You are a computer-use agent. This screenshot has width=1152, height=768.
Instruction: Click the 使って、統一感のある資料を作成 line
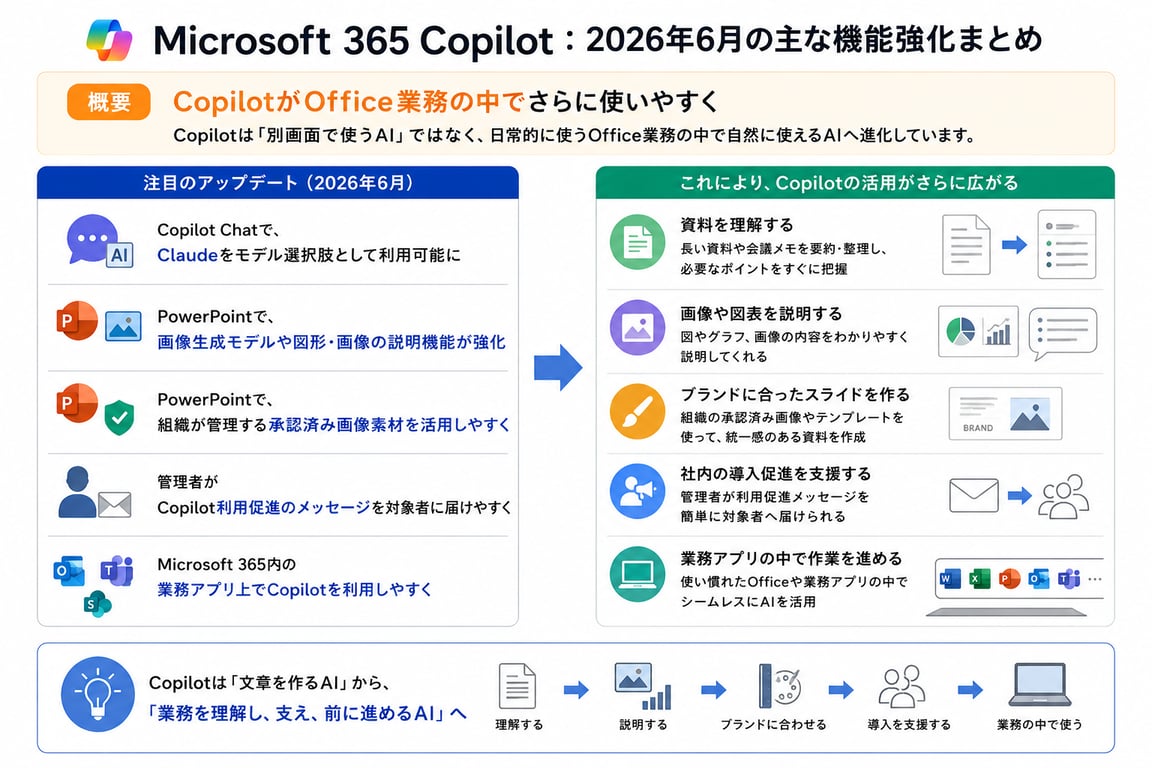coord(773,437)
